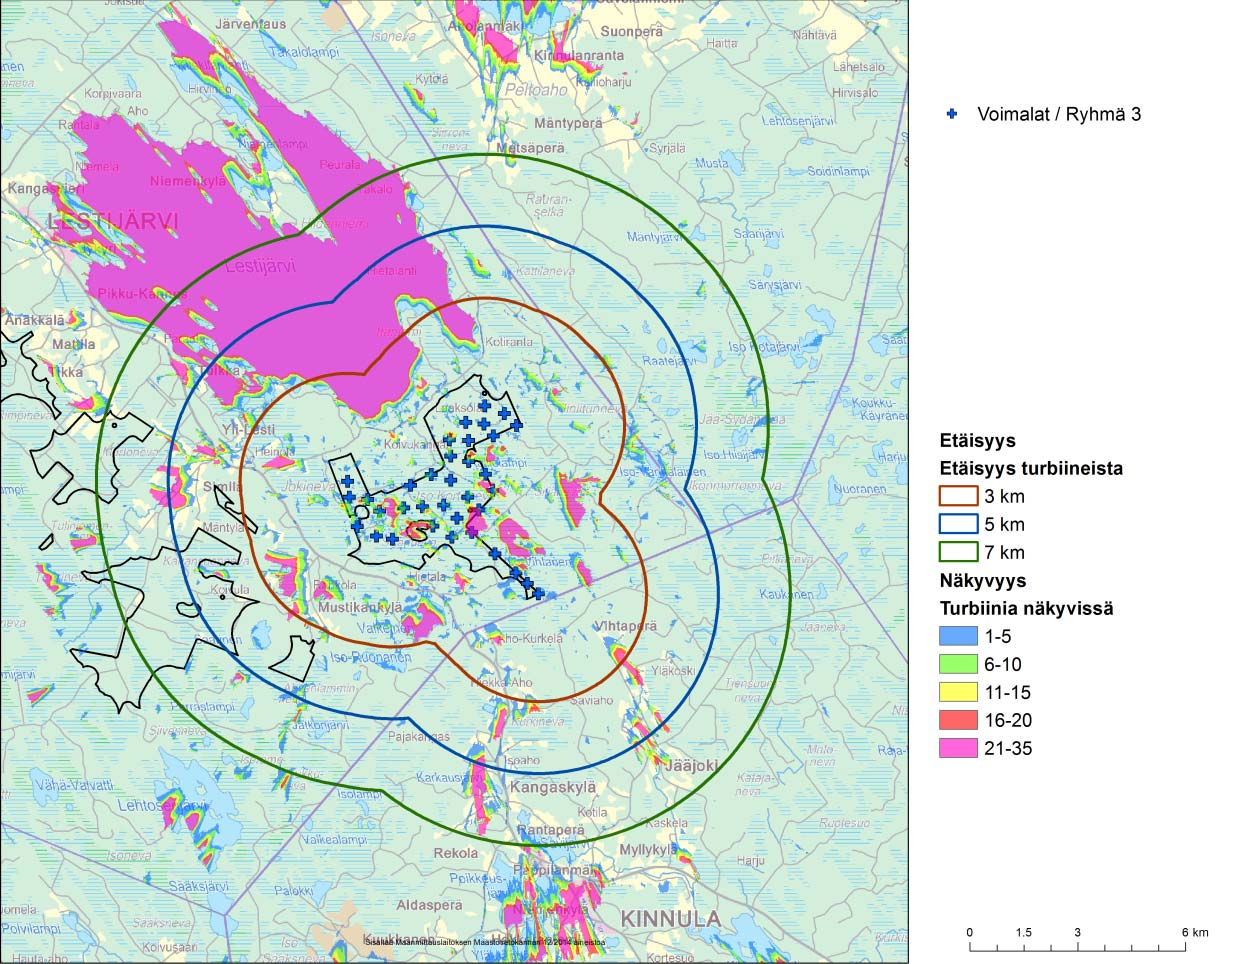
Task: Click the Jääjoki place label
Action: coord(692,766)
